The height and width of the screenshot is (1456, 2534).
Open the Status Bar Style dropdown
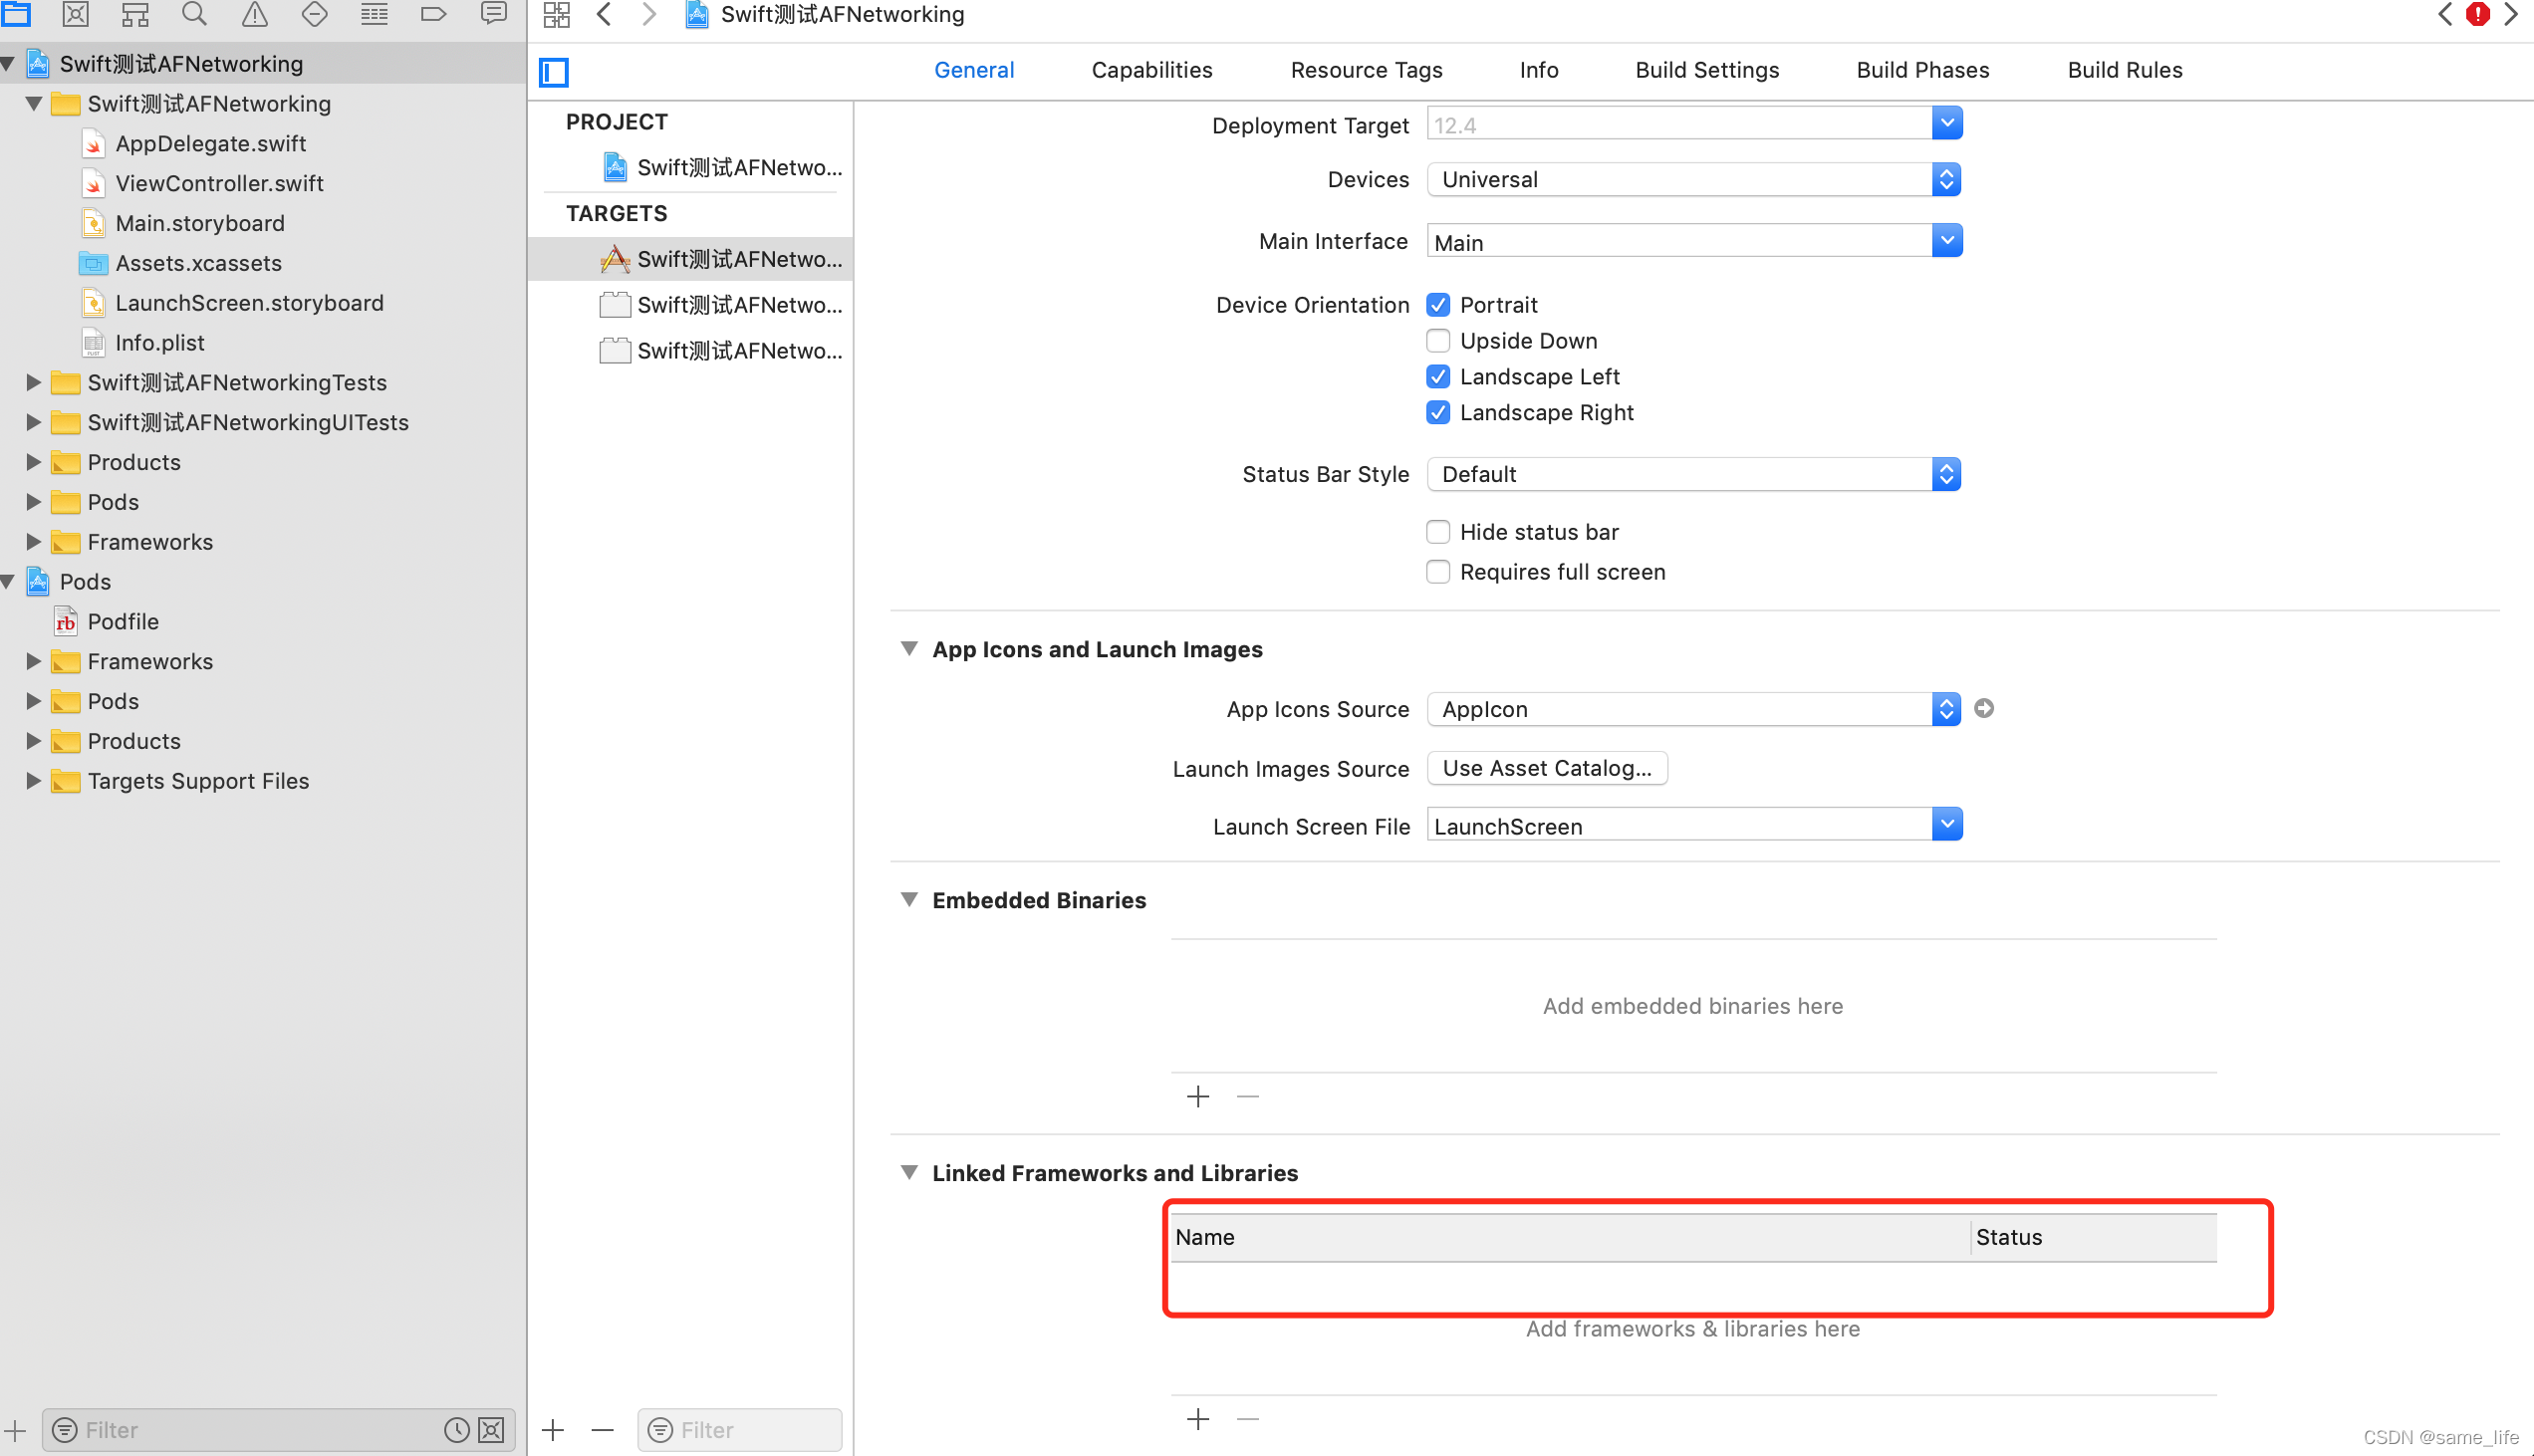pyautogui.click(x=1693, y=474)
